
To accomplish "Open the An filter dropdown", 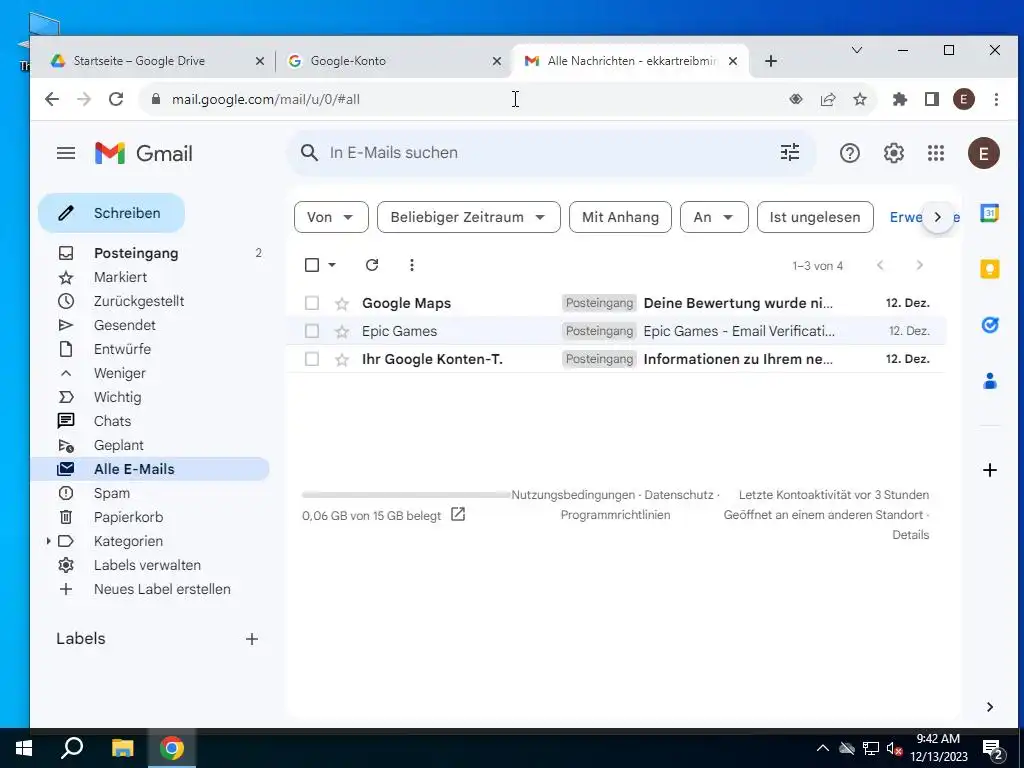I will [x=714, y=217].
